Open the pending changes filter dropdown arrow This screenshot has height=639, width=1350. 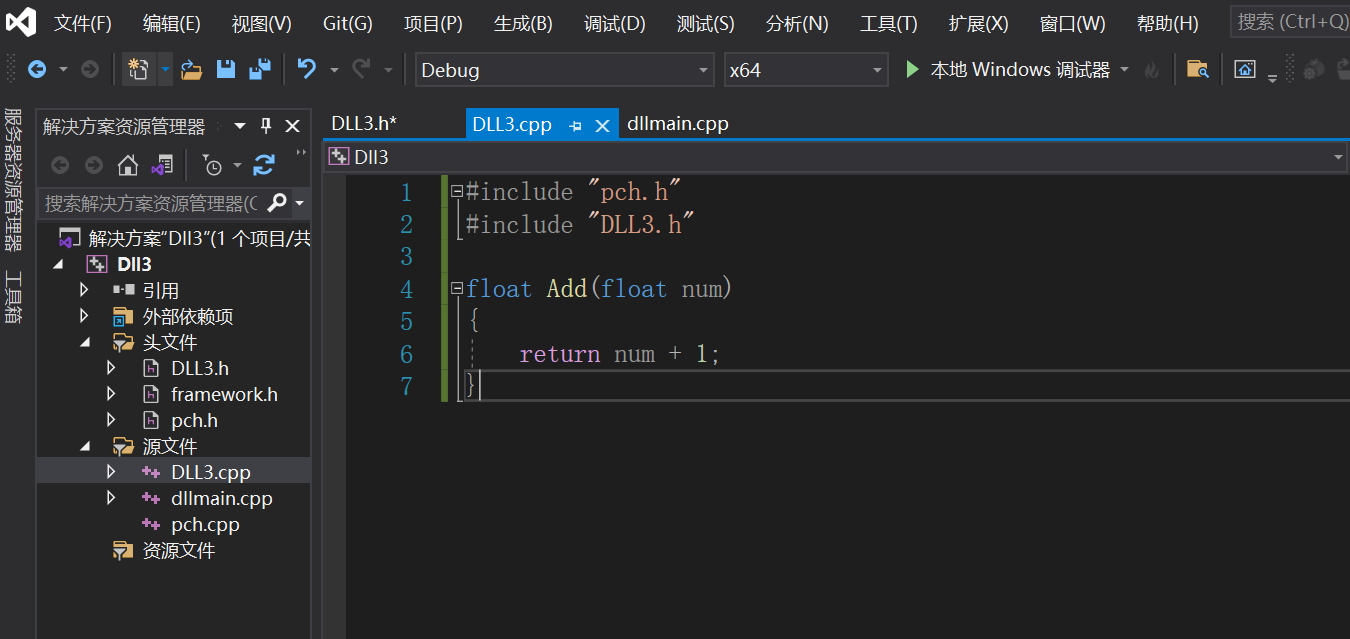pos(237,165)
